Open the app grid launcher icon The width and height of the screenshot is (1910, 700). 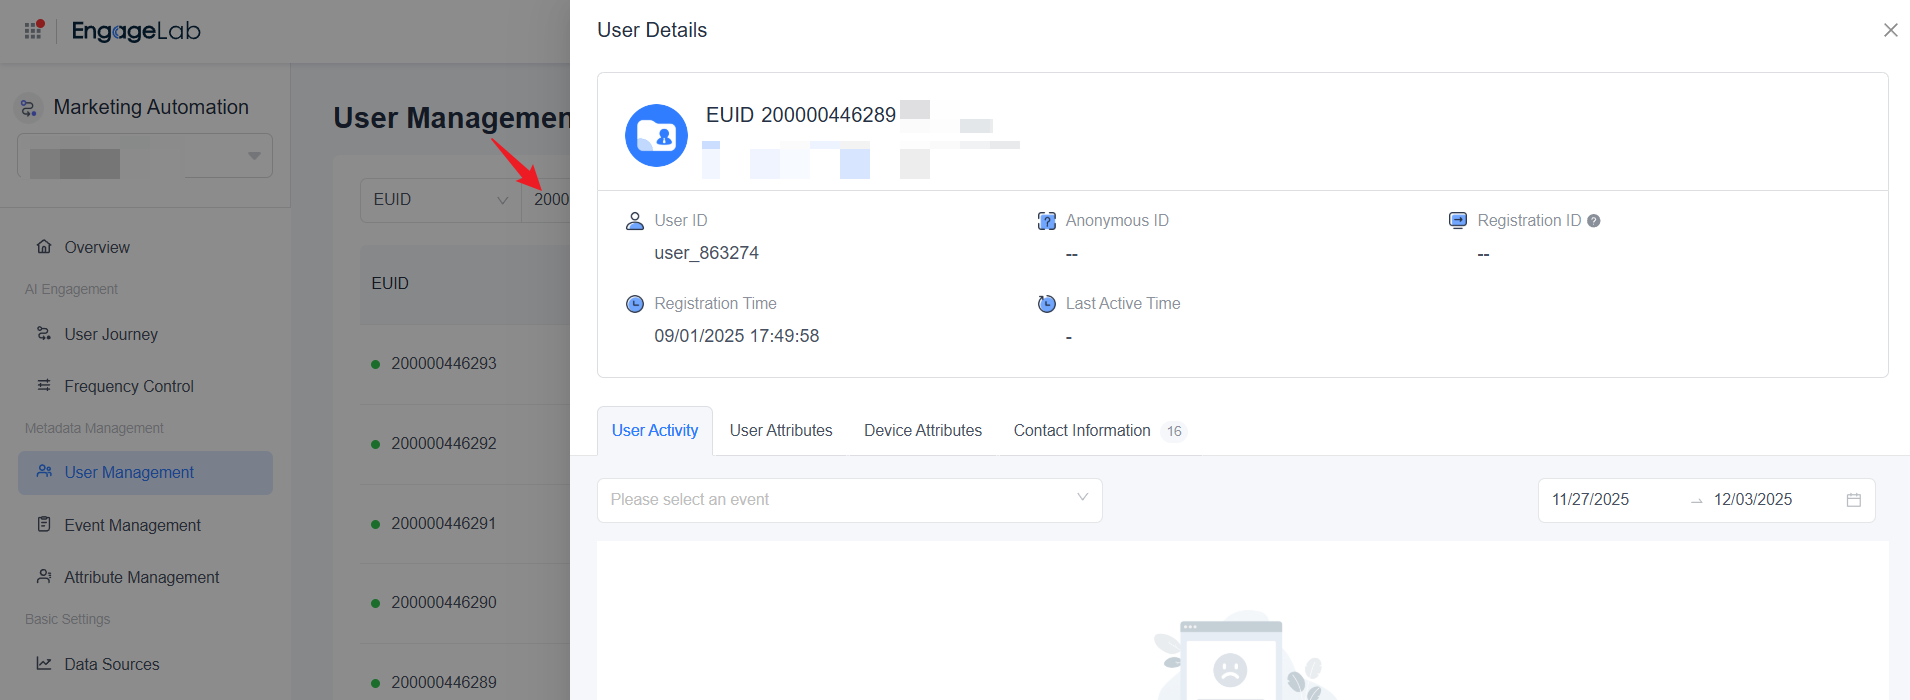coord(34,30)
